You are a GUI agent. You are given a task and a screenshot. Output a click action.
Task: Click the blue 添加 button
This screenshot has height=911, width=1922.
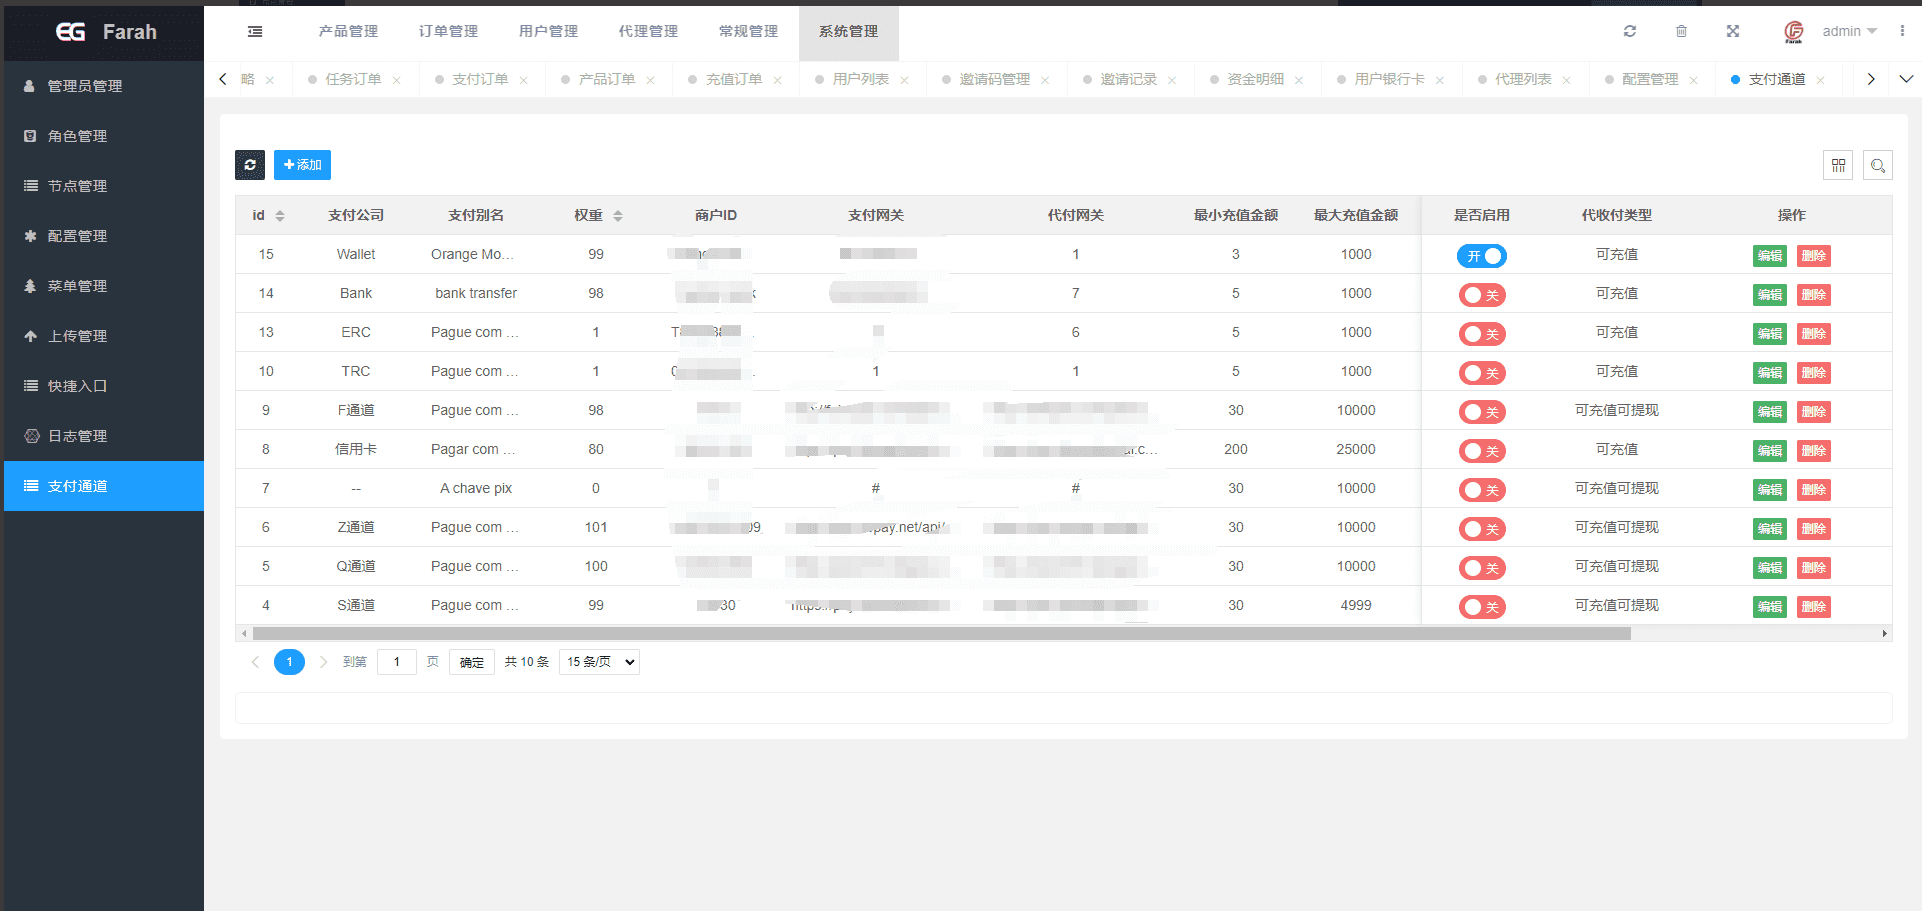point(302,165)
